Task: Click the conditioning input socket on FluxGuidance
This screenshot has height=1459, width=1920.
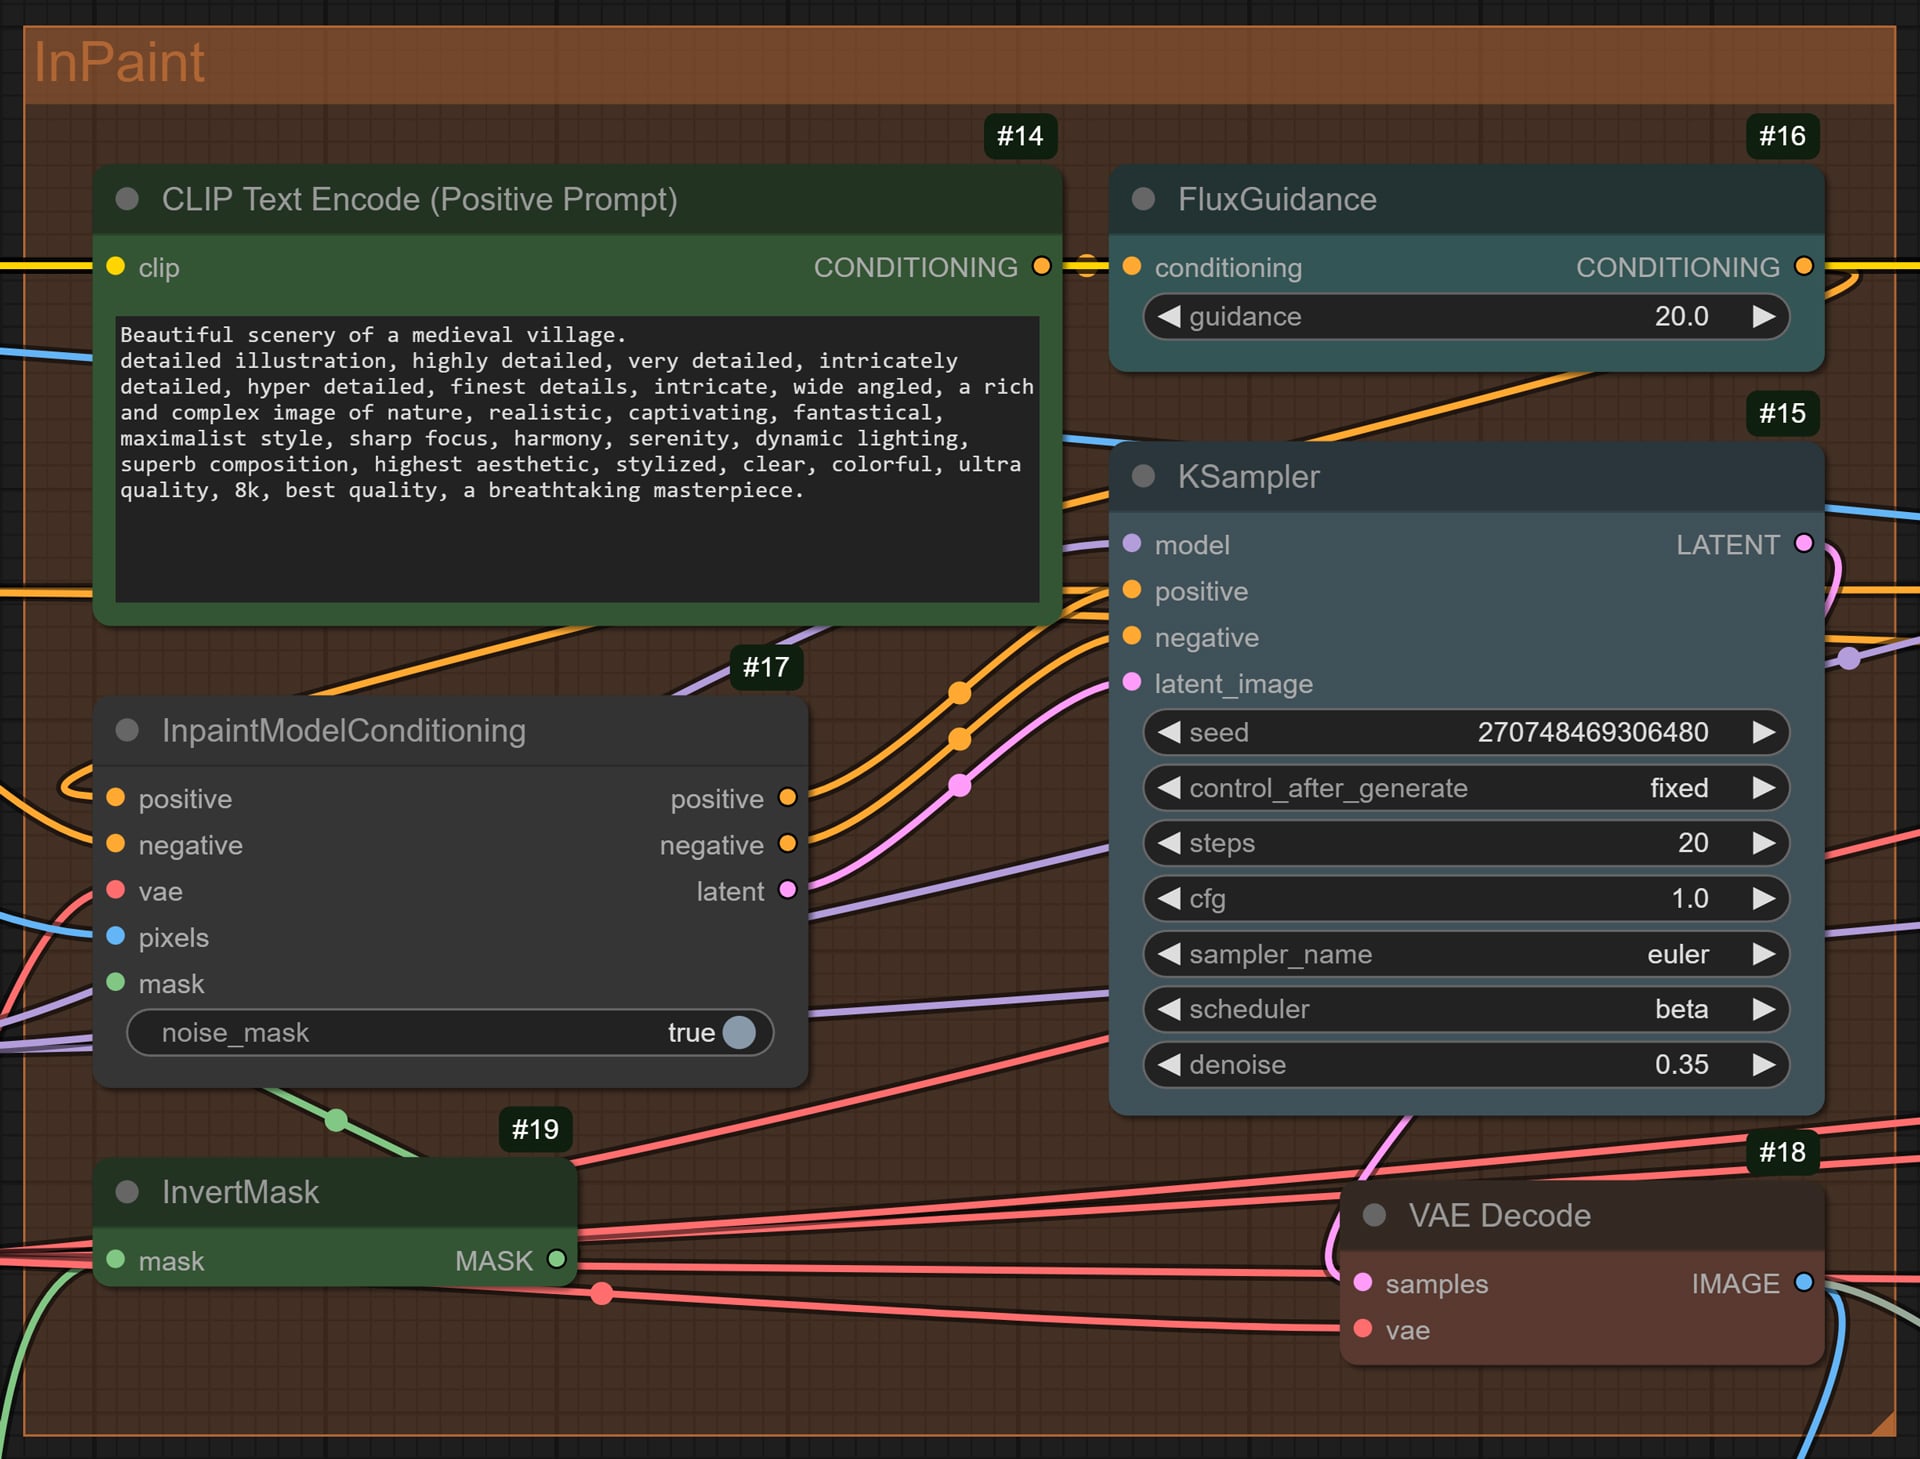Action: [1132, 266]
